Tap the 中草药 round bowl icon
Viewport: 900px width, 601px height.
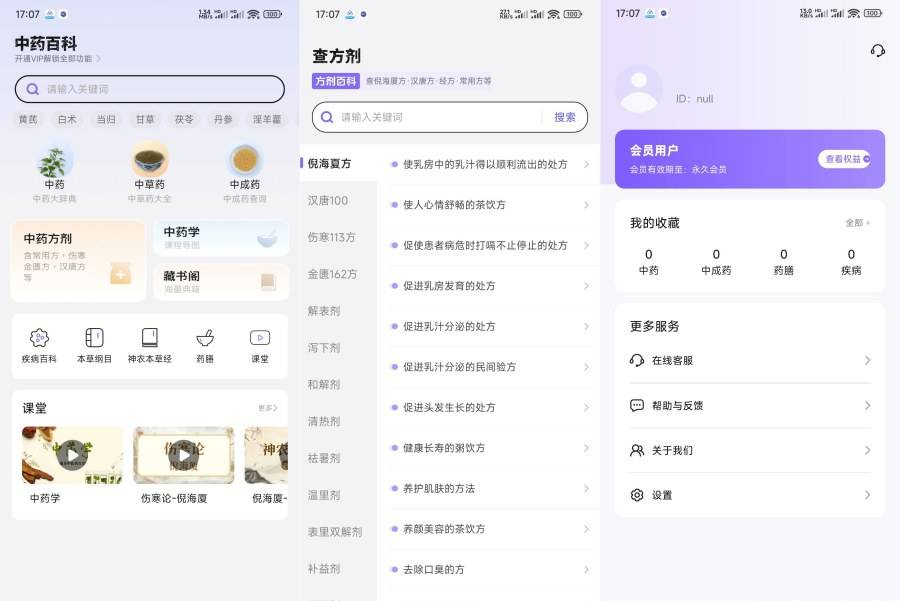point(150,160)
